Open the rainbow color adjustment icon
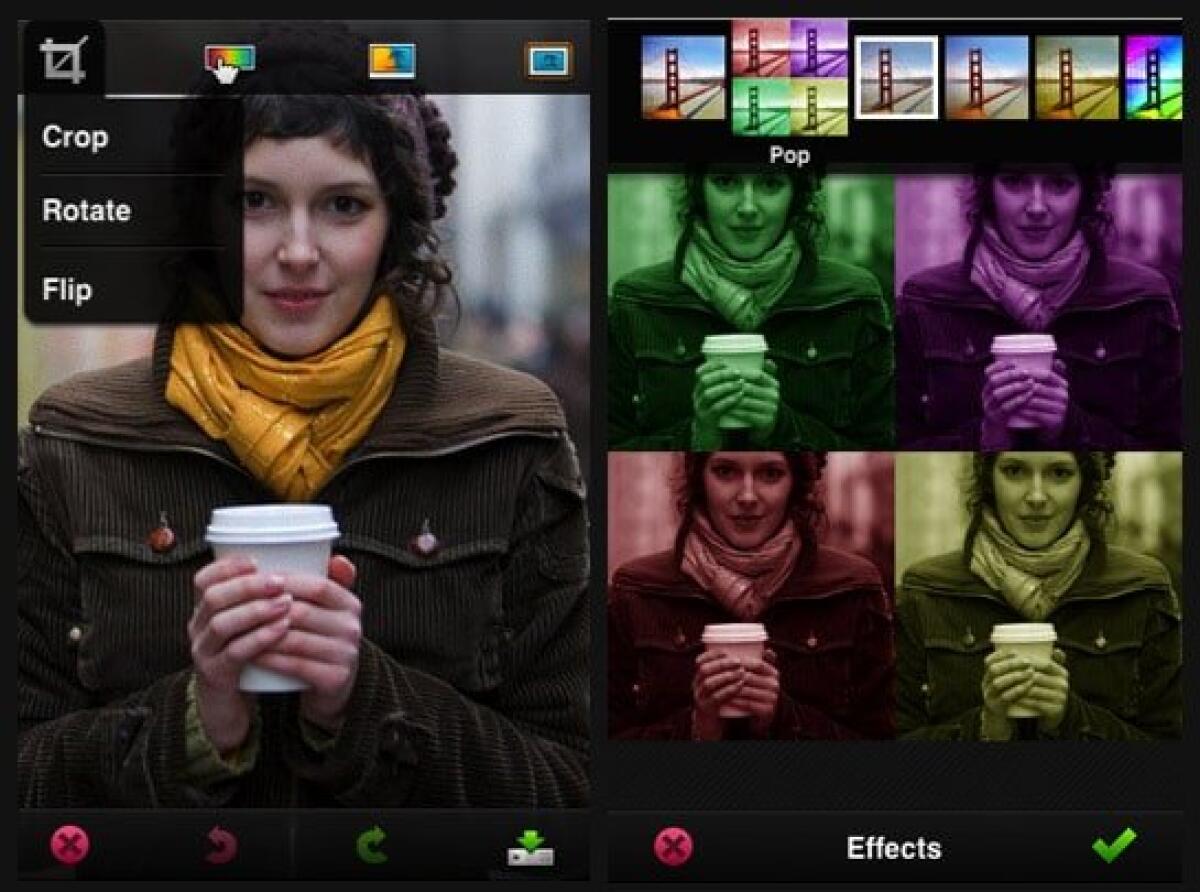The width and height of the screenshot is (1200, 892). 230,60
